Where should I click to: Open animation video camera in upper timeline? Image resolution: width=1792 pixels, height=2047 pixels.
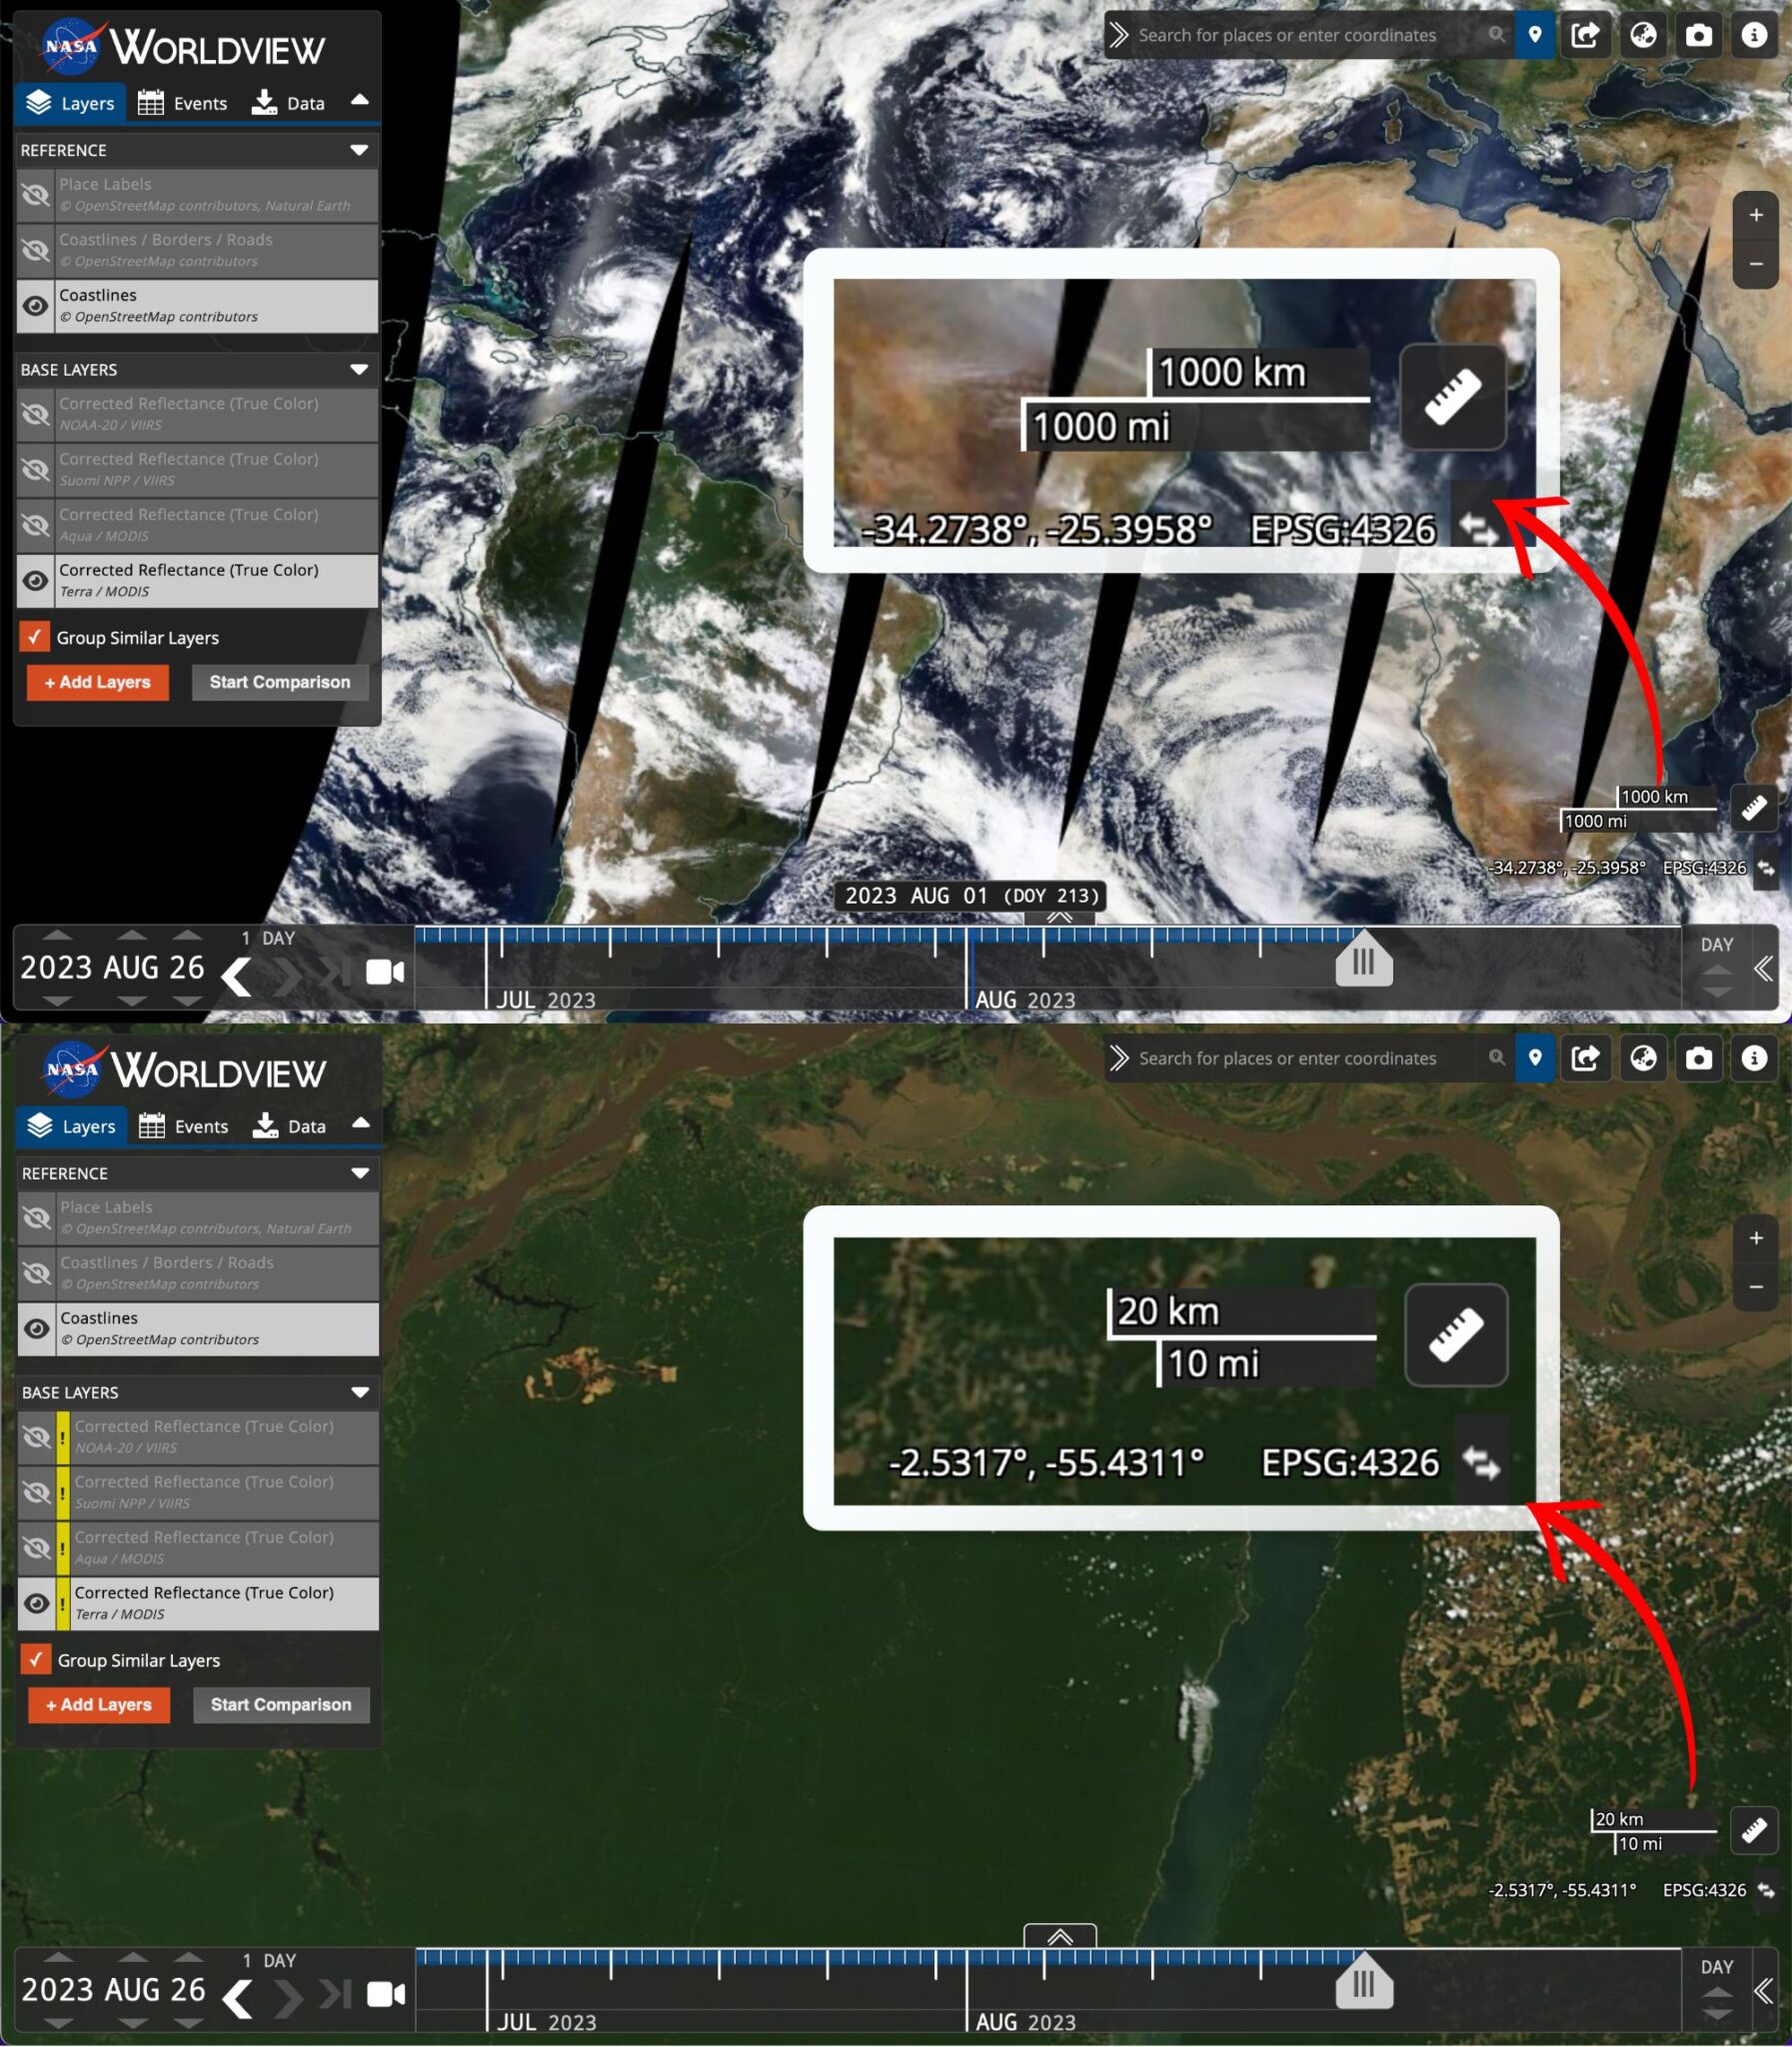tap(385, 972)
